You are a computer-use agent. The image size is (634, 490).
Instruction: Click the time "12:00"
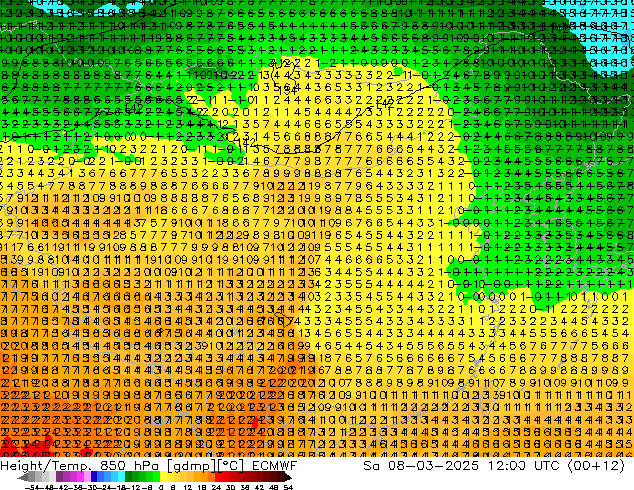pos(507,466)
